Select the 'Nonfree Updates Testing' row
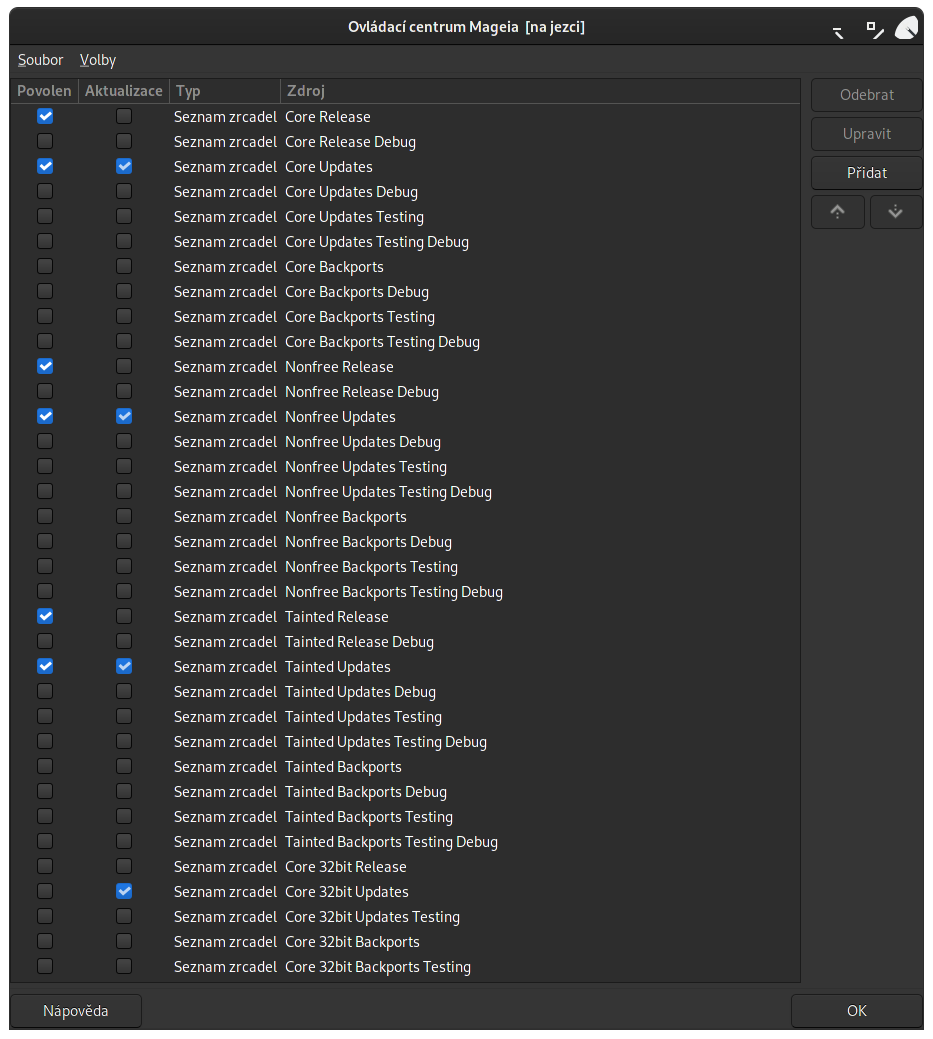The height and width of the screenshot is (1039, 933). [x=406, y=466]
